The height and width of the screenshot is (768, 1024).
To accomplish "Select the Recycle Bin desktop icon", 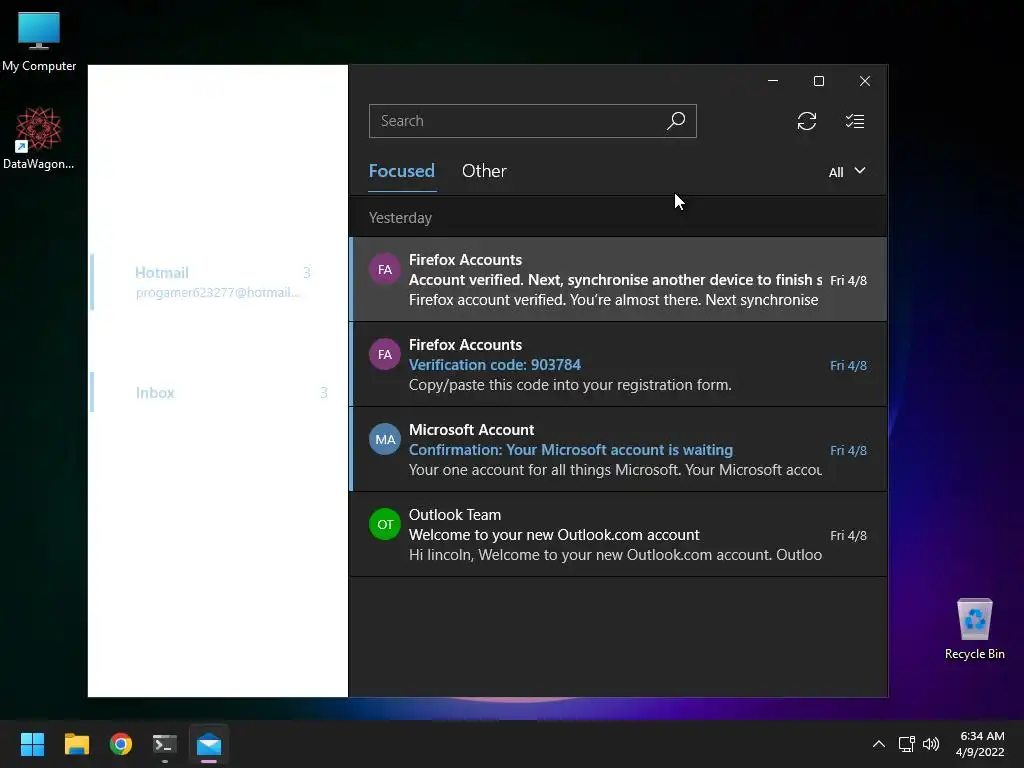I will [x=974, y=629].
